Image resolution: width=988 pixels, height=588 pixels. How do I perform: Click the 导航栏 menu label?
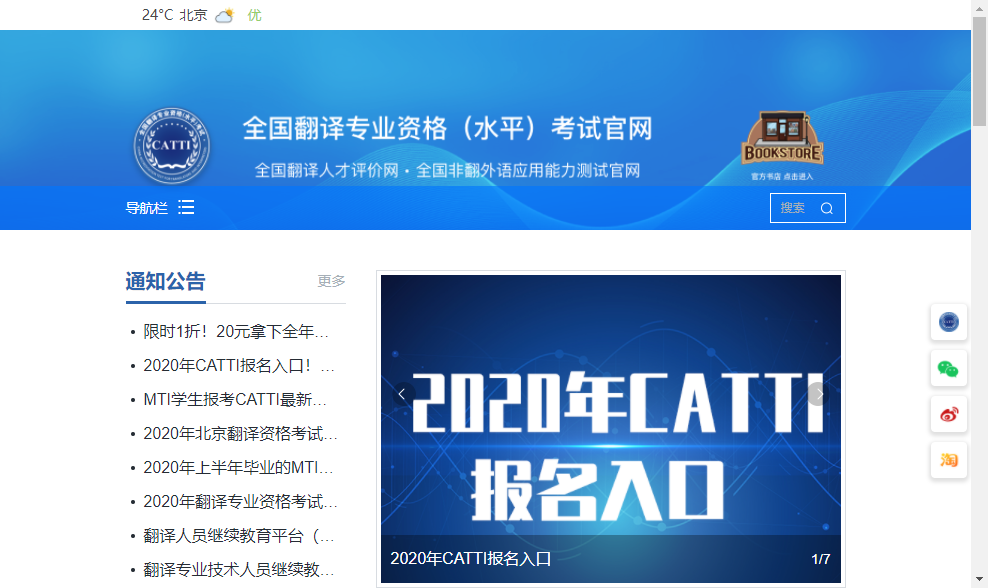pos(146,207)
